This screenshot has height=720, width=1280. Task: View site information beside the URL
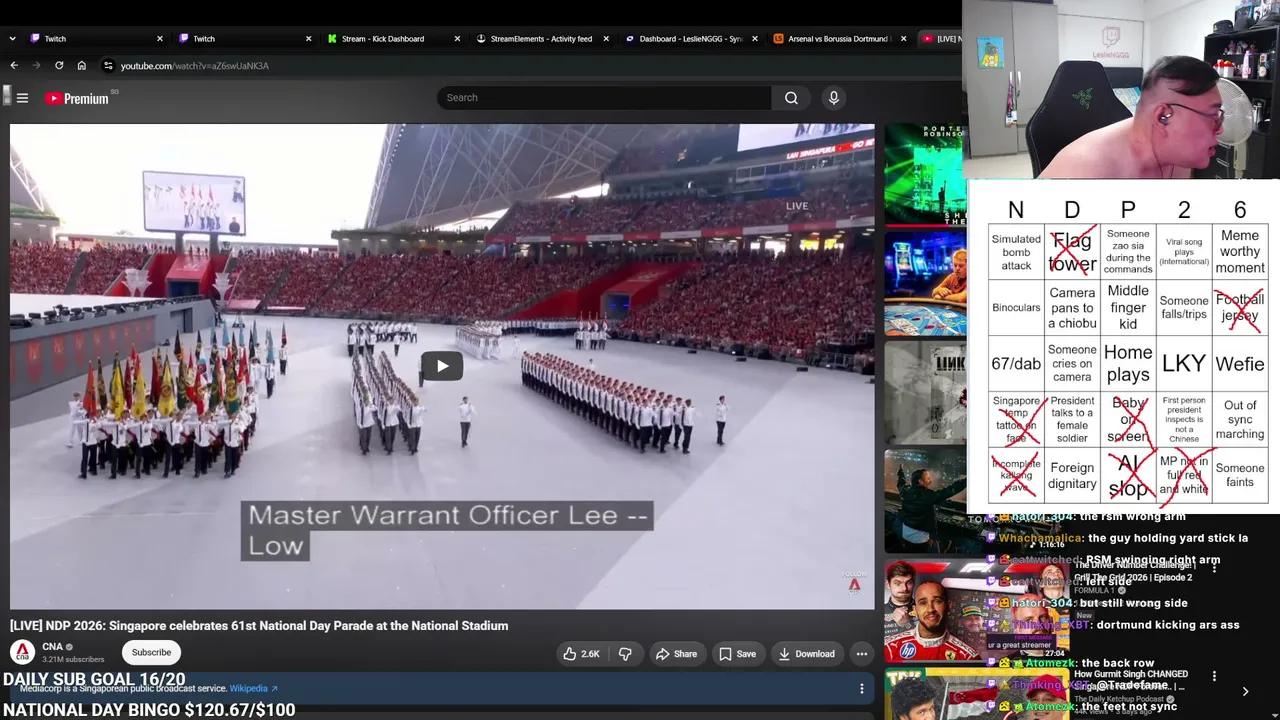click(x=108, y=66)
